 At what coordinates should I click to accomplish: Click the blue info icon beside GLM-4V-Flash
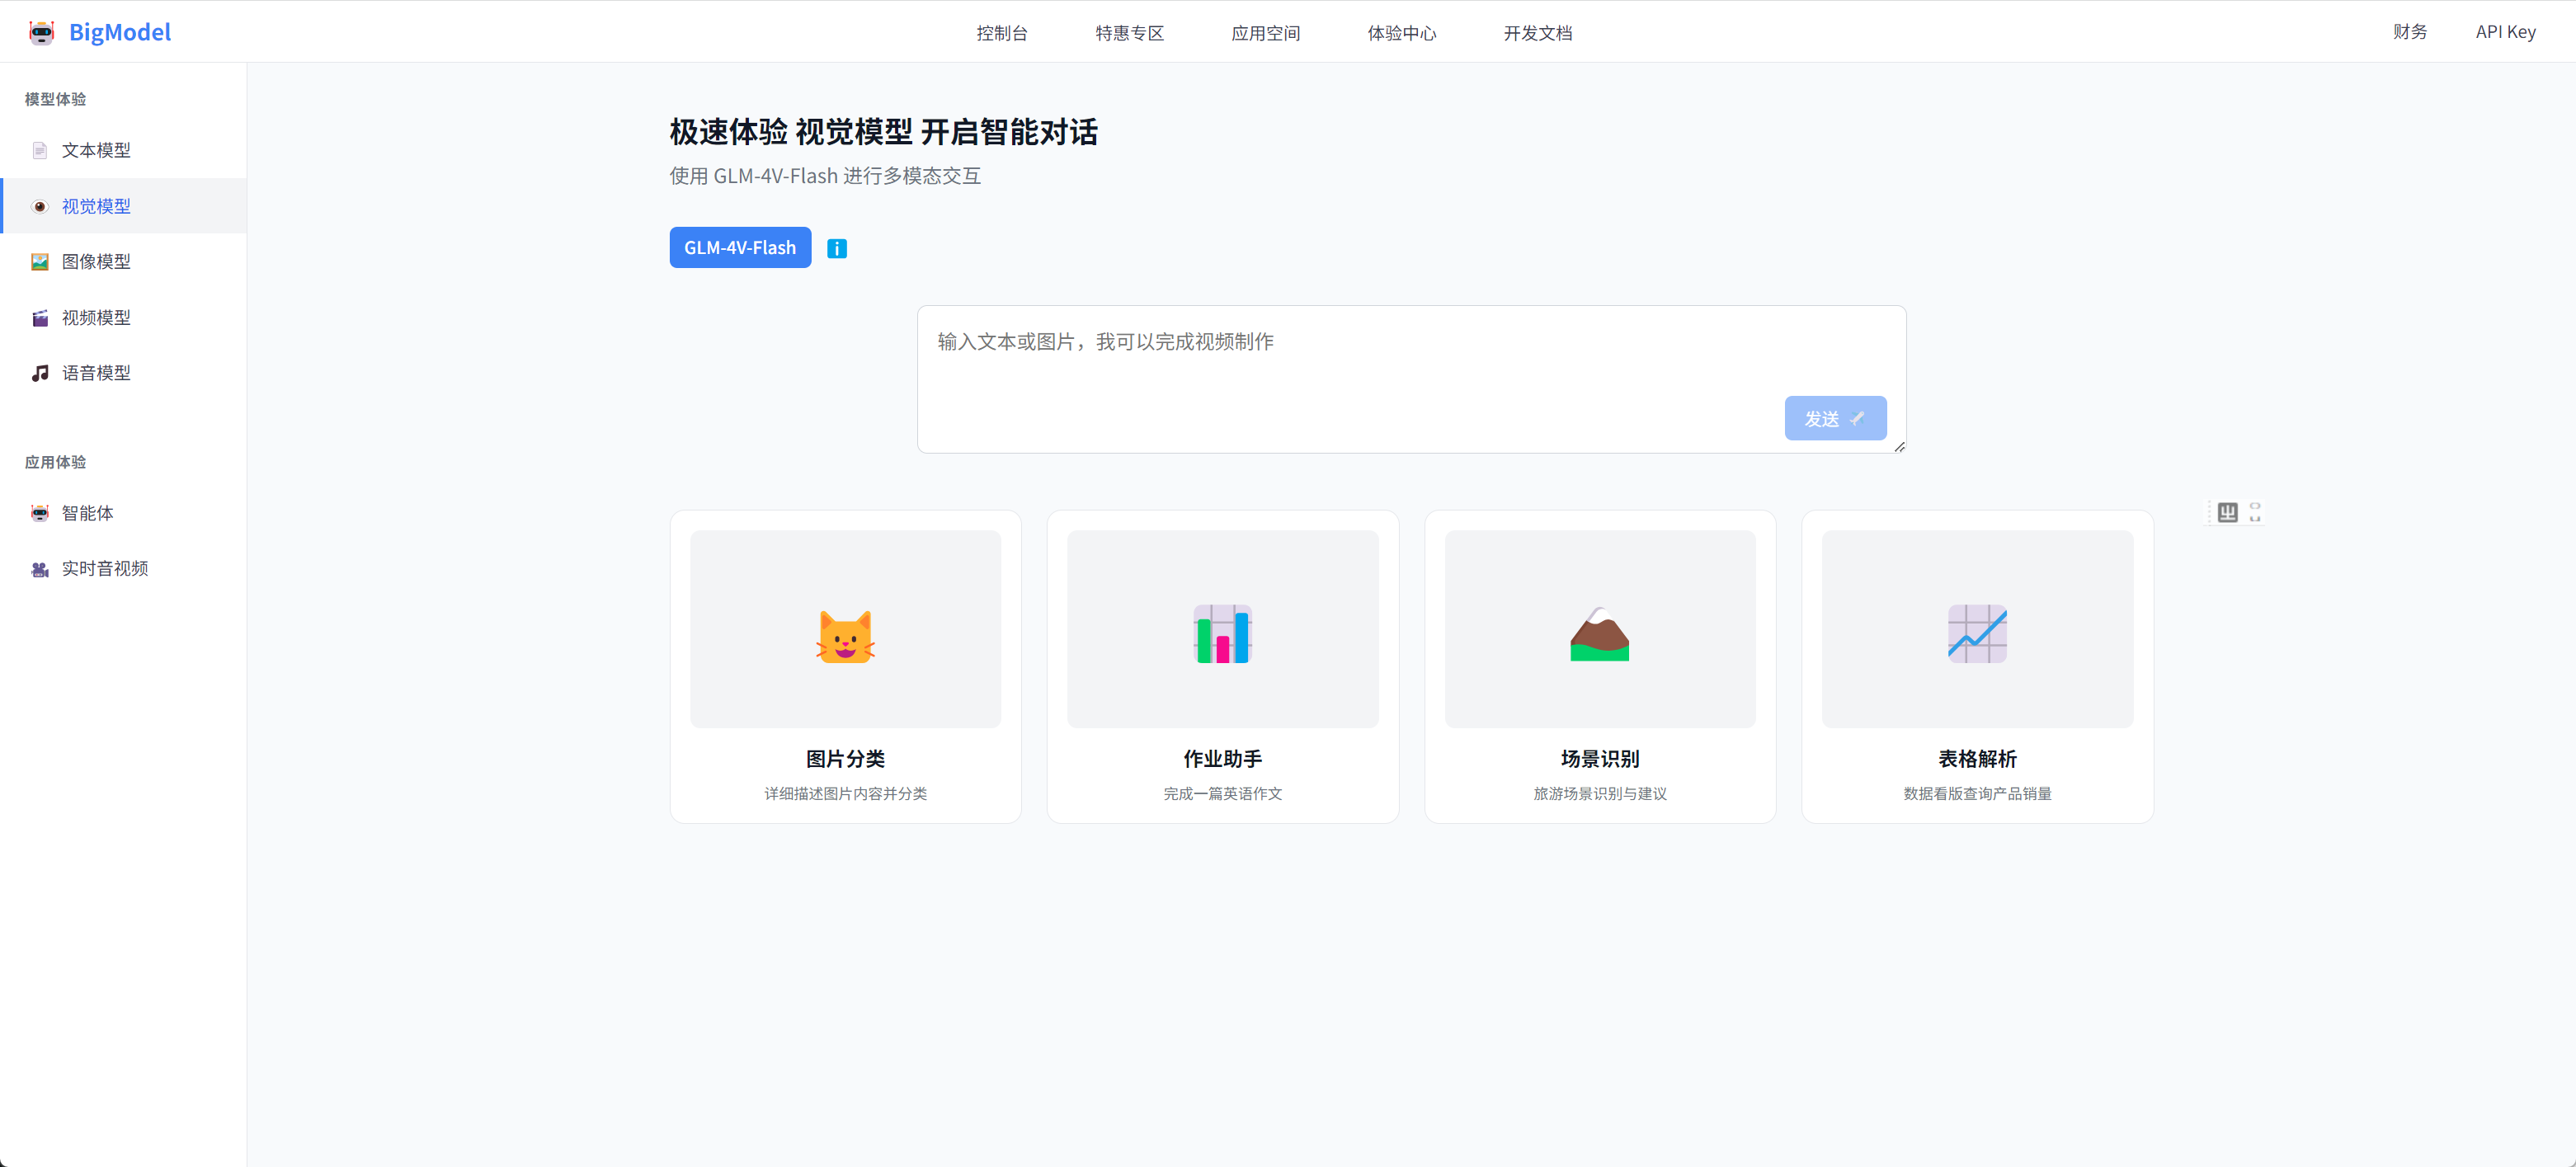pos(837,249)
